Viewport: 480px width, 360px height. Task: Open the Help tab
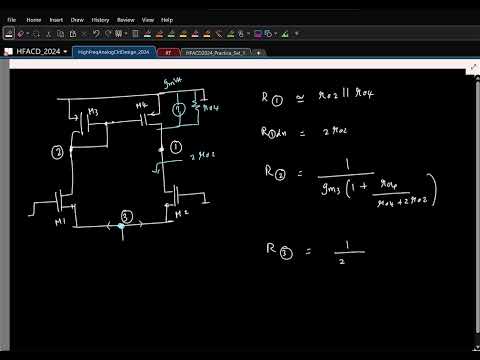tap(167, 20)
